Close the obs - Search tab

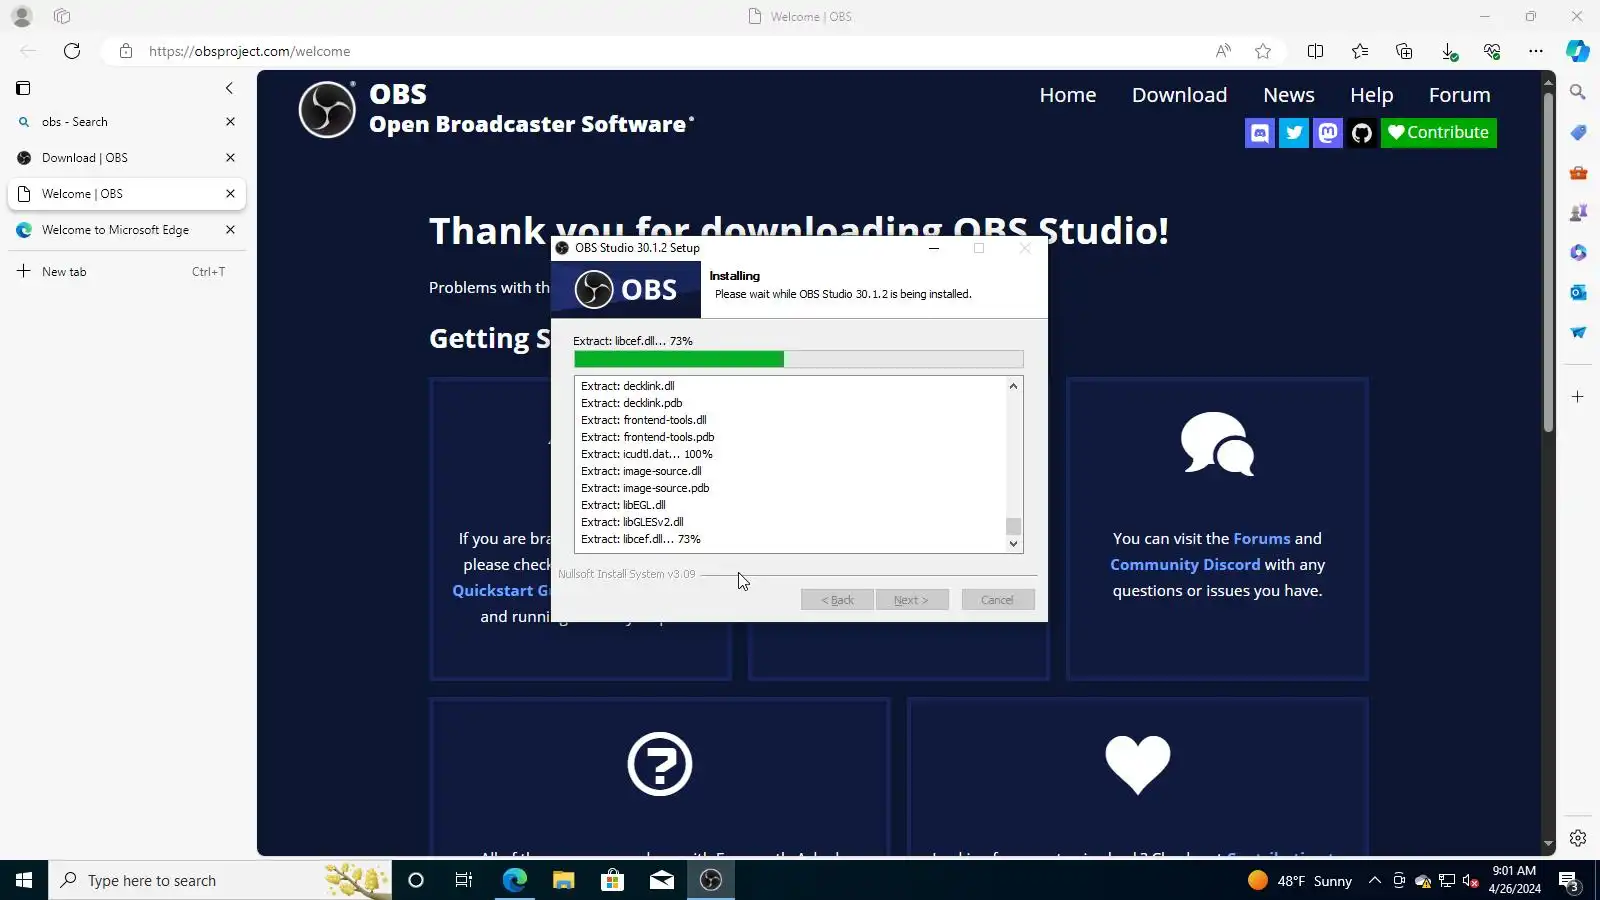click(x=230, y=122)
